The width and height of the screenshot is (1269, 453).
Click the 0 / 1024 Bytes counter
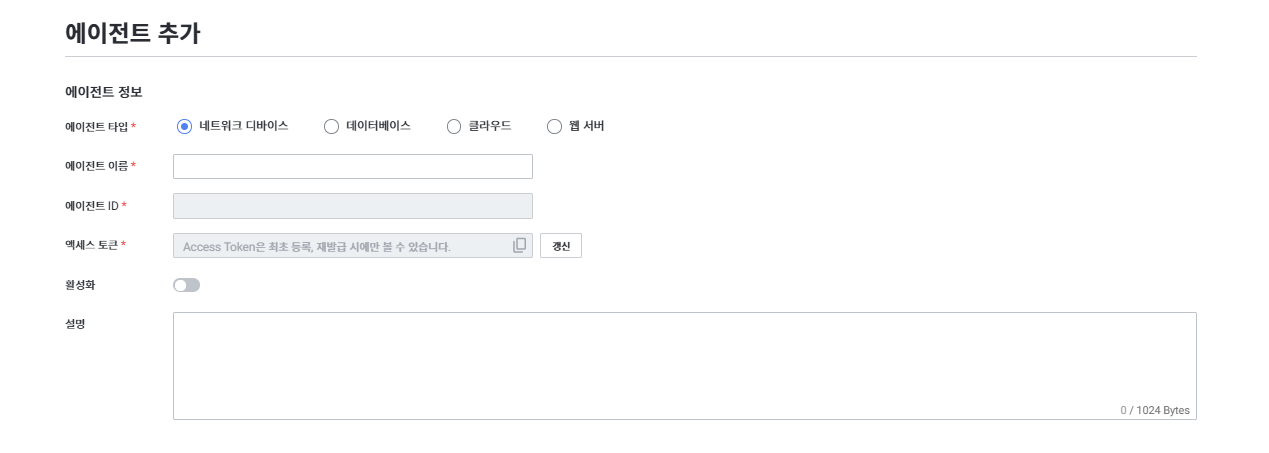click(1155, 410)
